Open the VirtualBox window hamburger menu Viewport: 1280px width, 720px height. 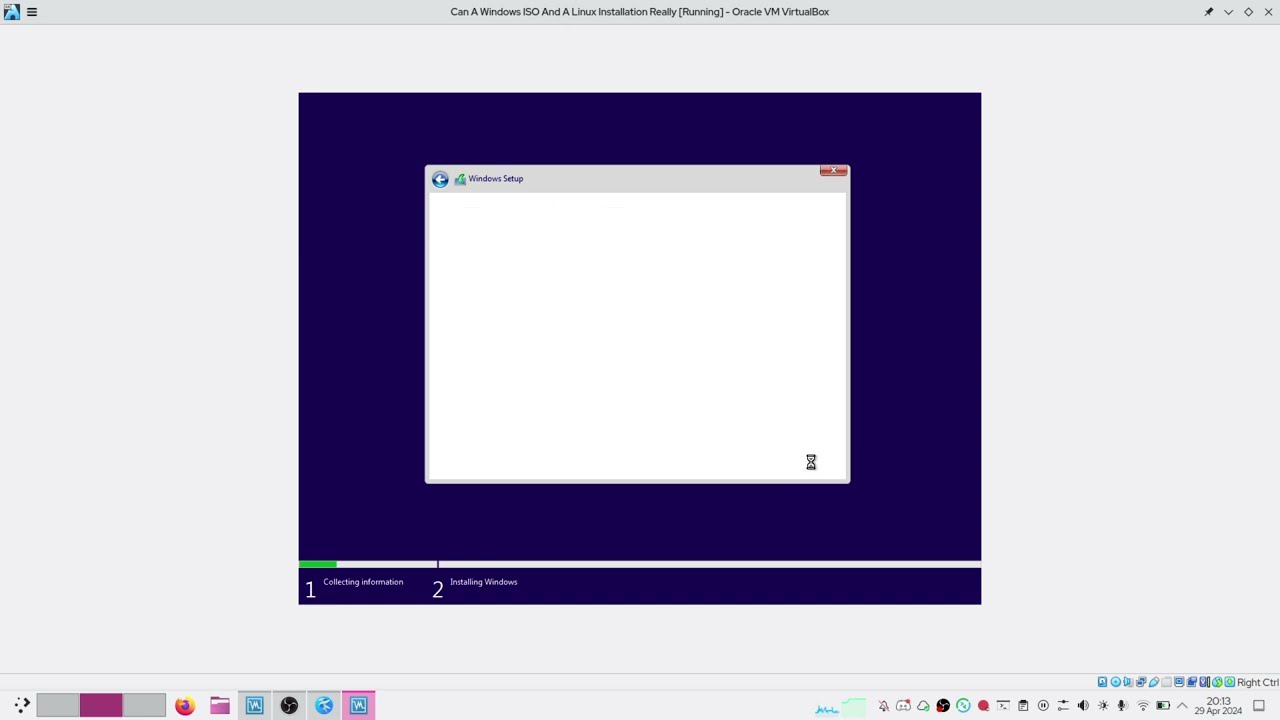click(x=32, y=12)
